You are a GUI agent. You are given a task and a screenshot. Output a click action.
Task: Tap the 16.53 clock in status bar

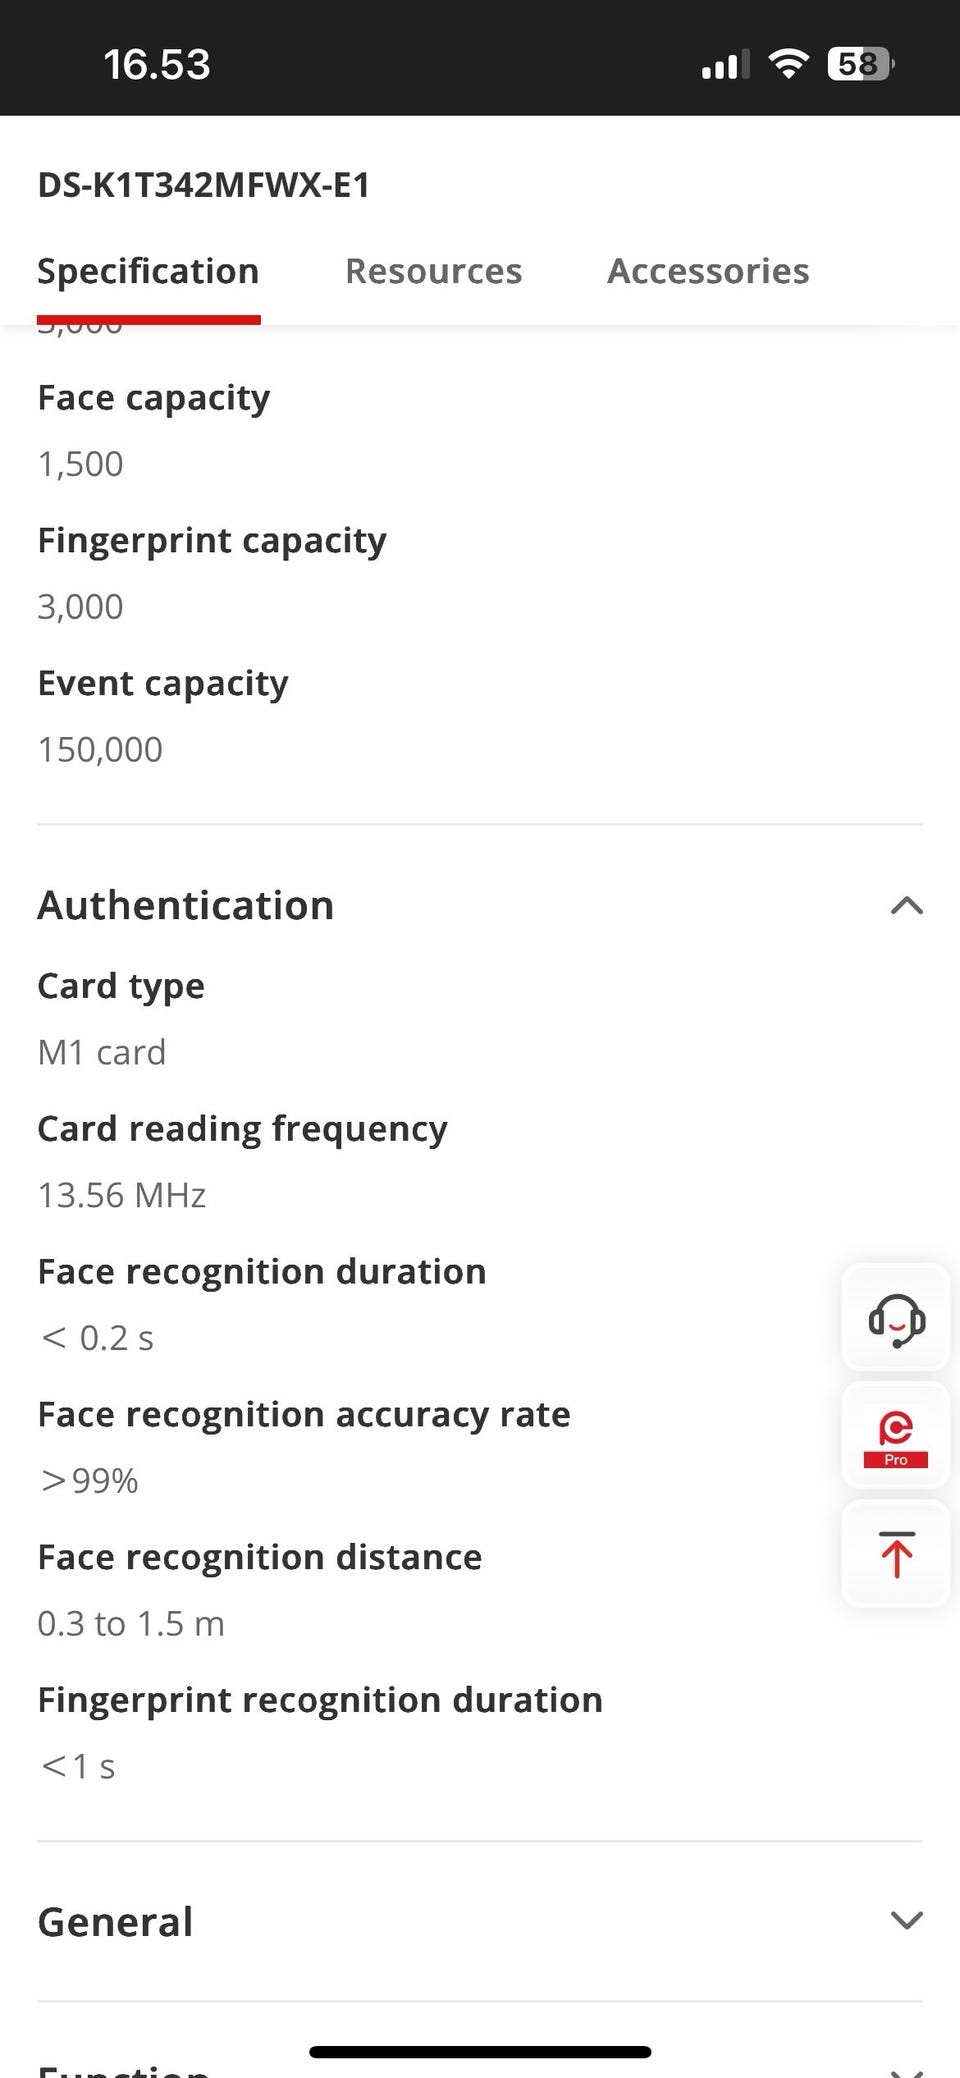coord(157,65)
